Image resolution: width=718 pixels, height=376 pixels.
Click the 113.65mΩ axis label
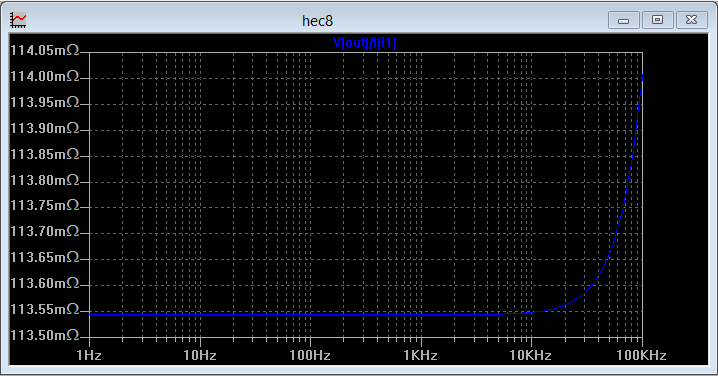coord(45,257)
